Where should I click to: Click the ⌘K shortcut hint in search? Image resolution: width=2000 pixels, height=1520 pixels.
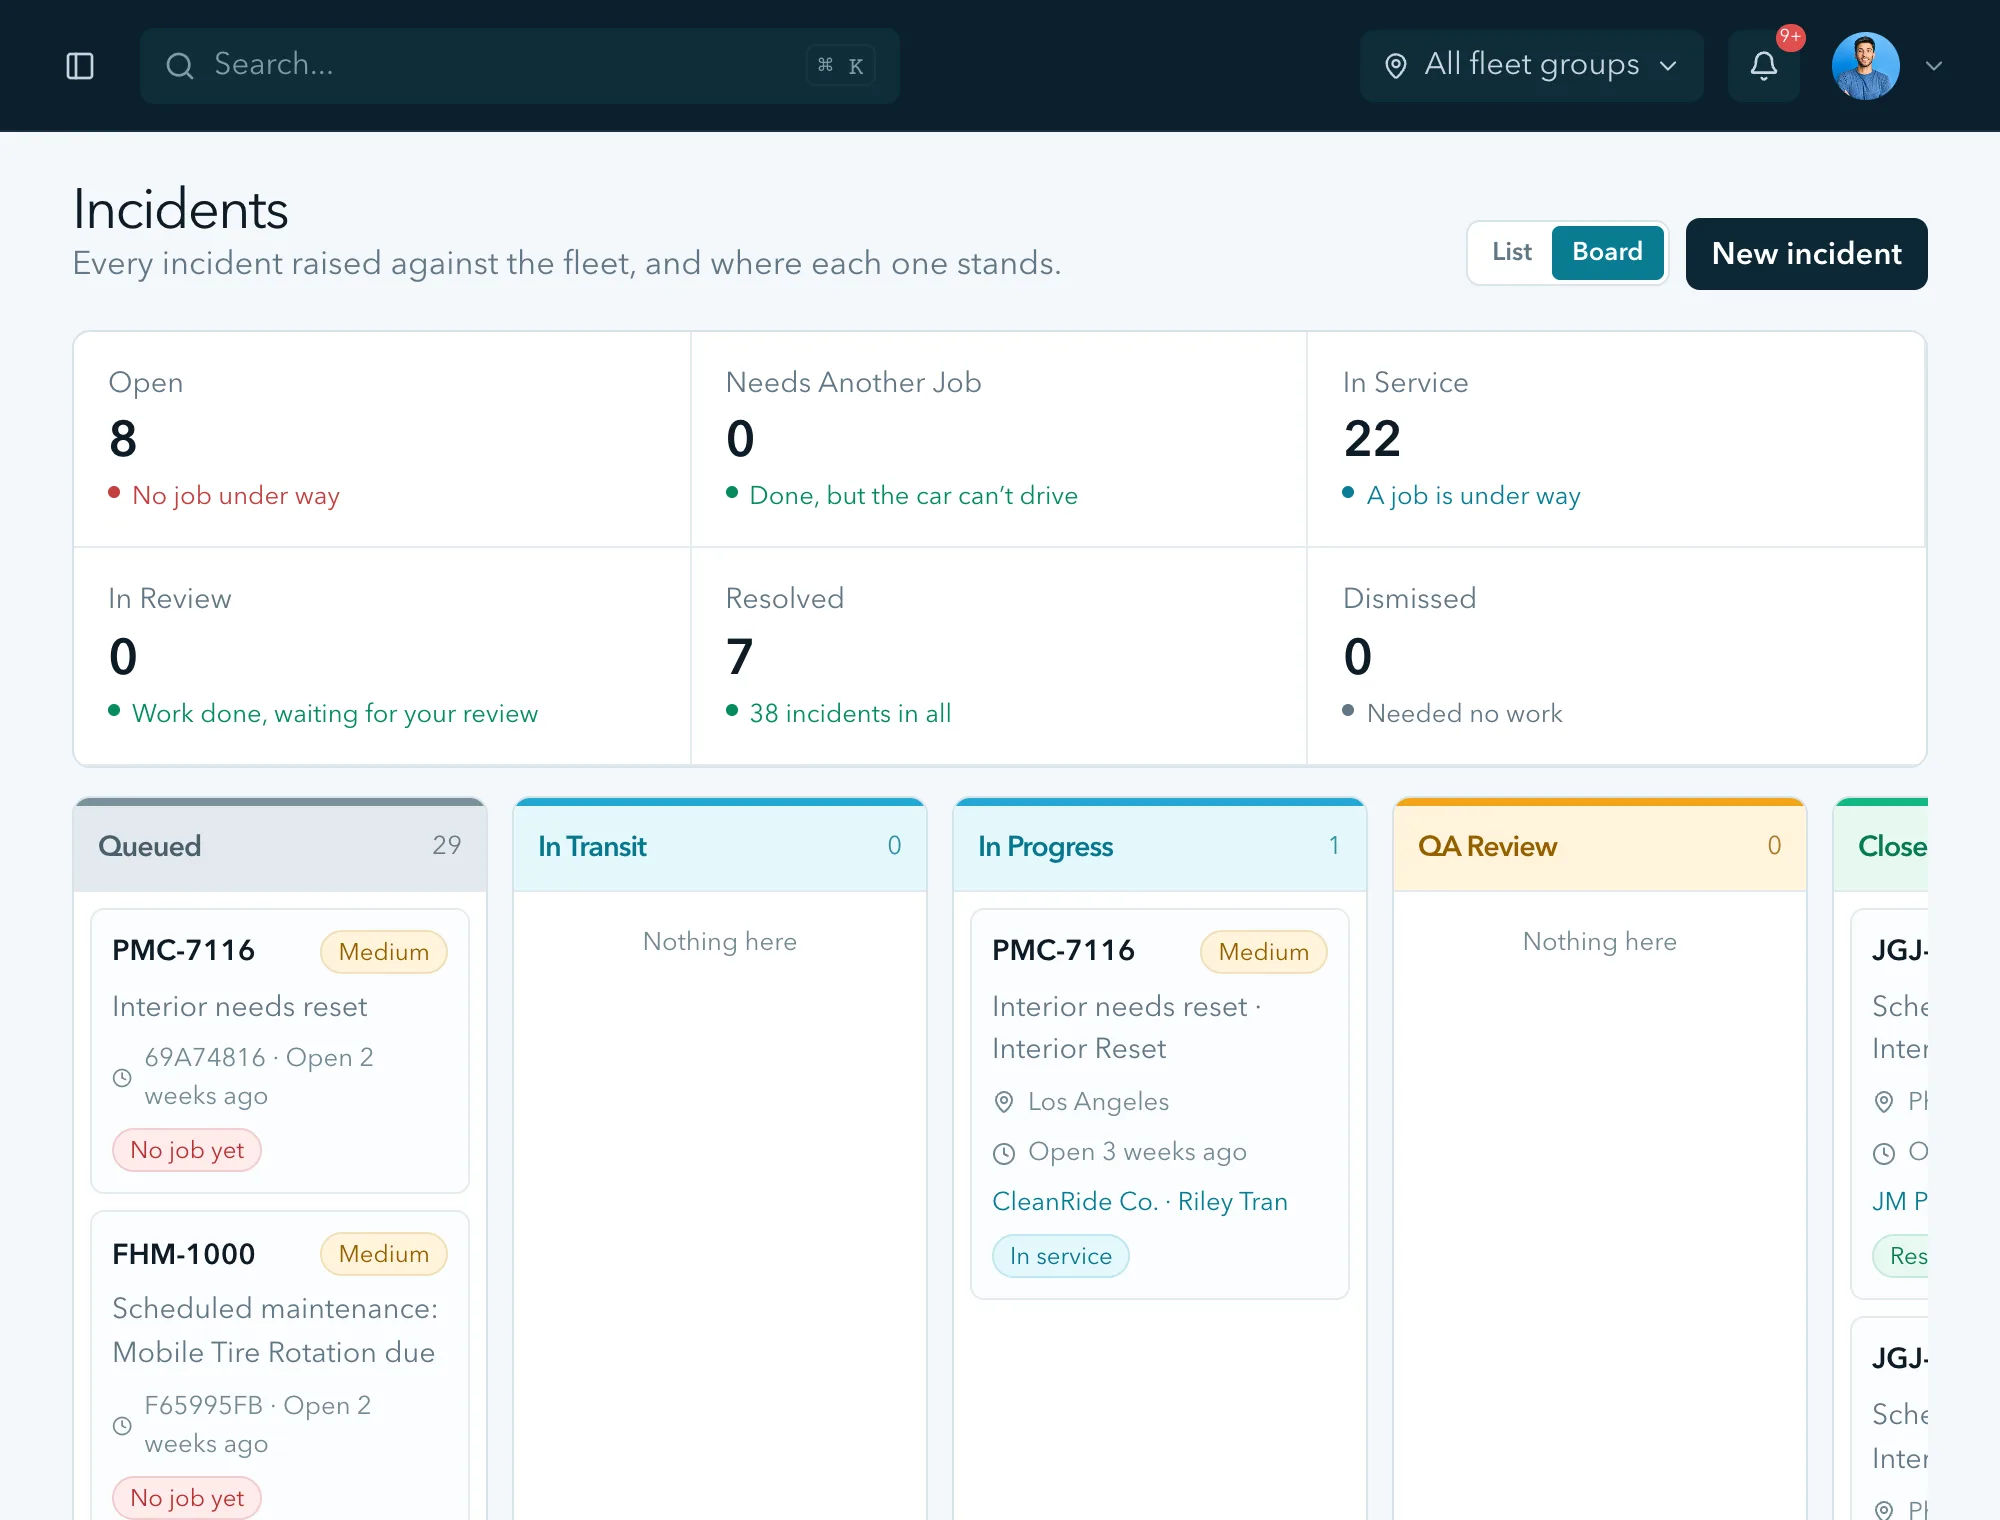[841, 66]
